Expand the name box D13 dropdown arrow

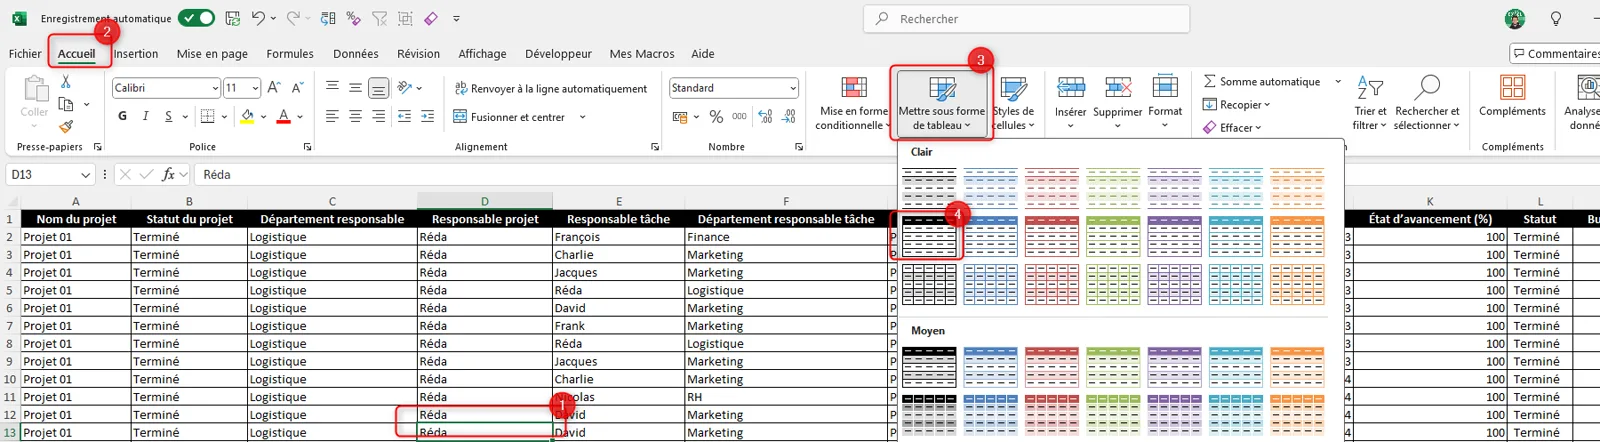click(x=85, y=174)
